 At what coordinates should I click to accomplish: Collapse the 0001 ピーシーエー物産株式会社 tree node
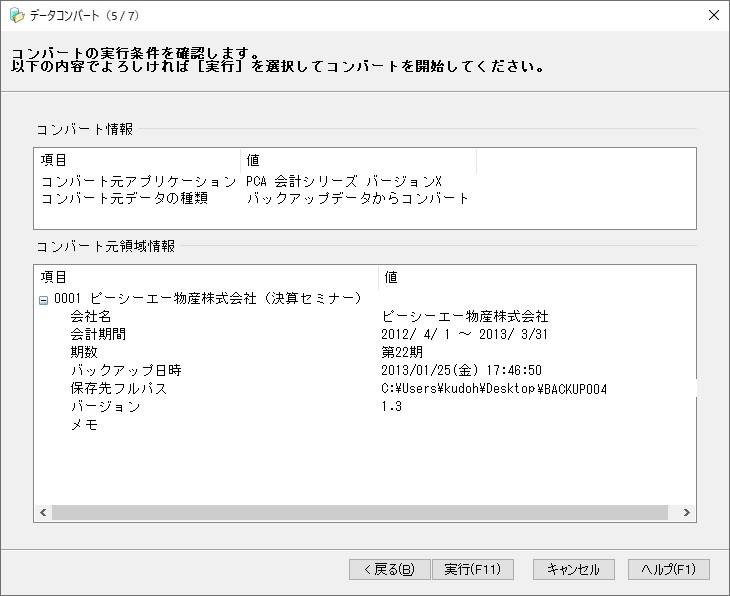click(43, 299)
